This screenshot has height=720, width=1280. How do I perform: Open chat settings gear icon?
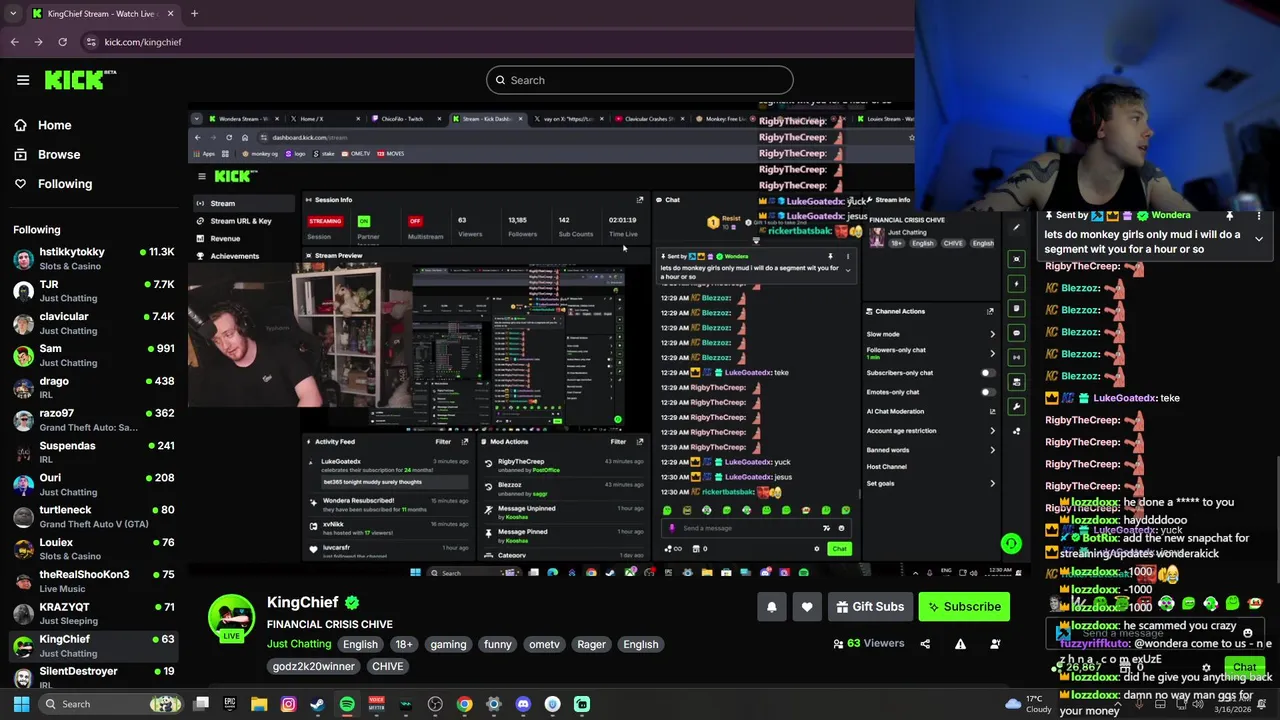1206,667
